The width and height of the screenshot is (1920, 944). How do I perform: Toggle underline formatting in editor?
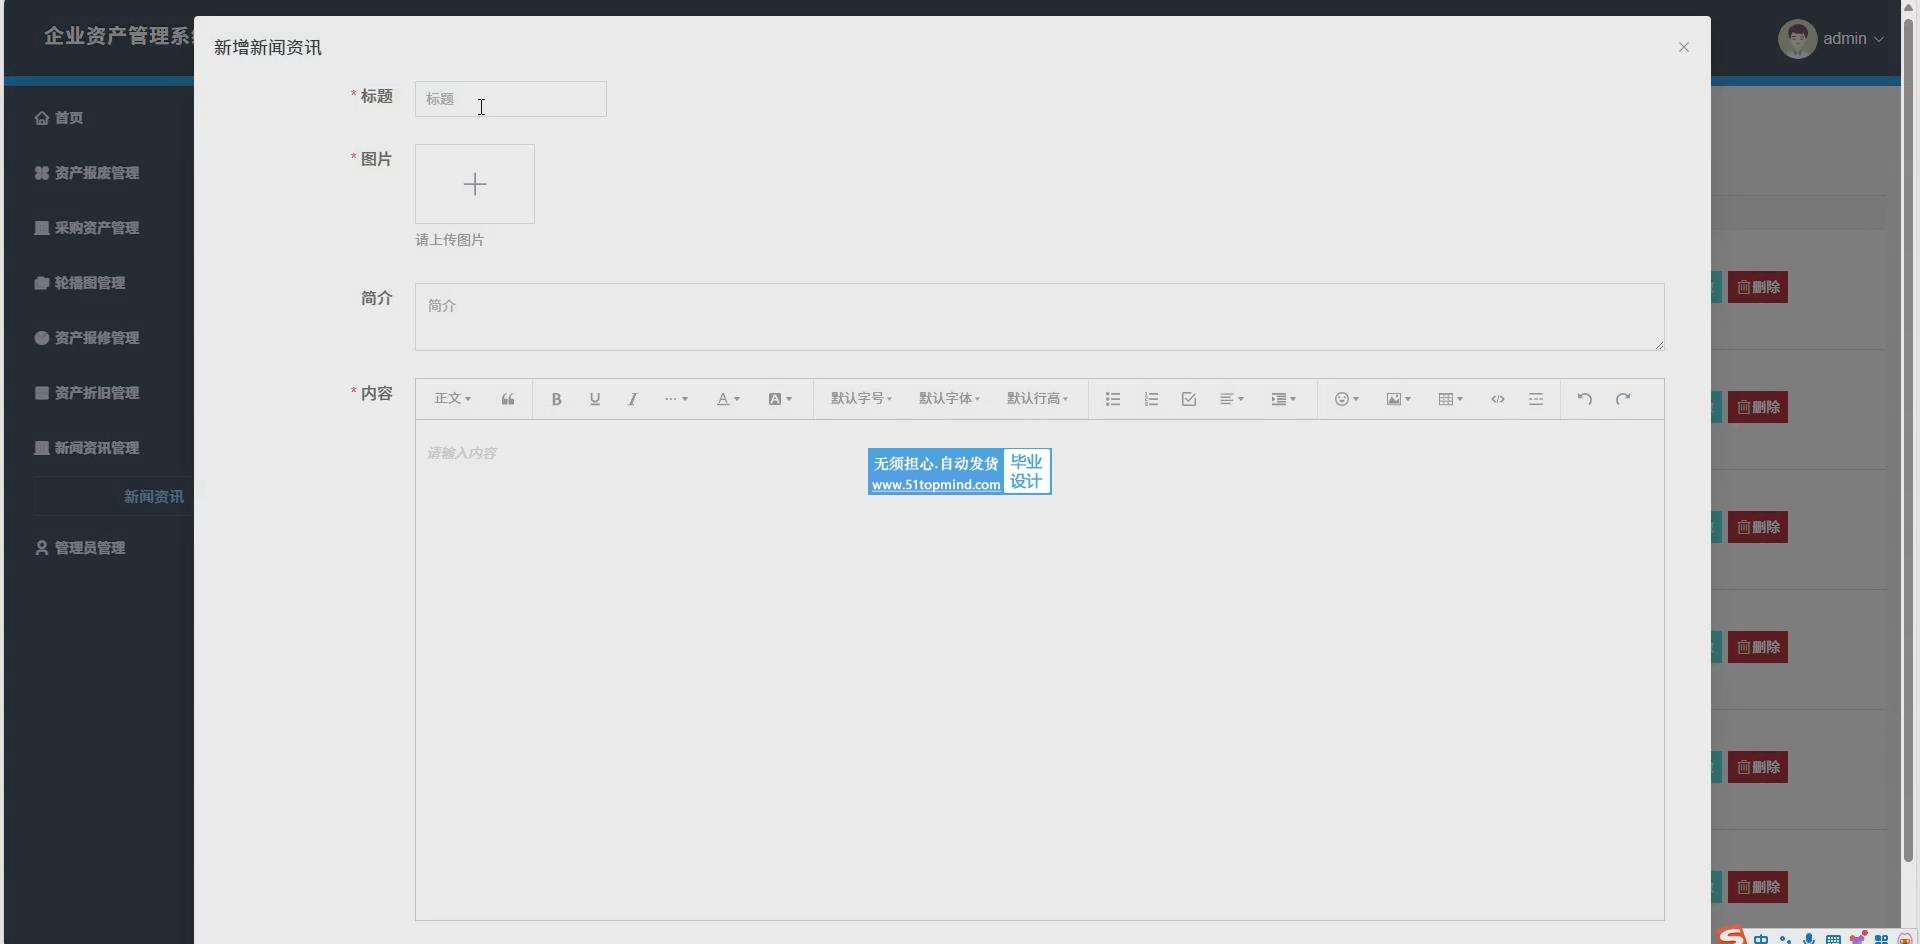coord(595,399)
